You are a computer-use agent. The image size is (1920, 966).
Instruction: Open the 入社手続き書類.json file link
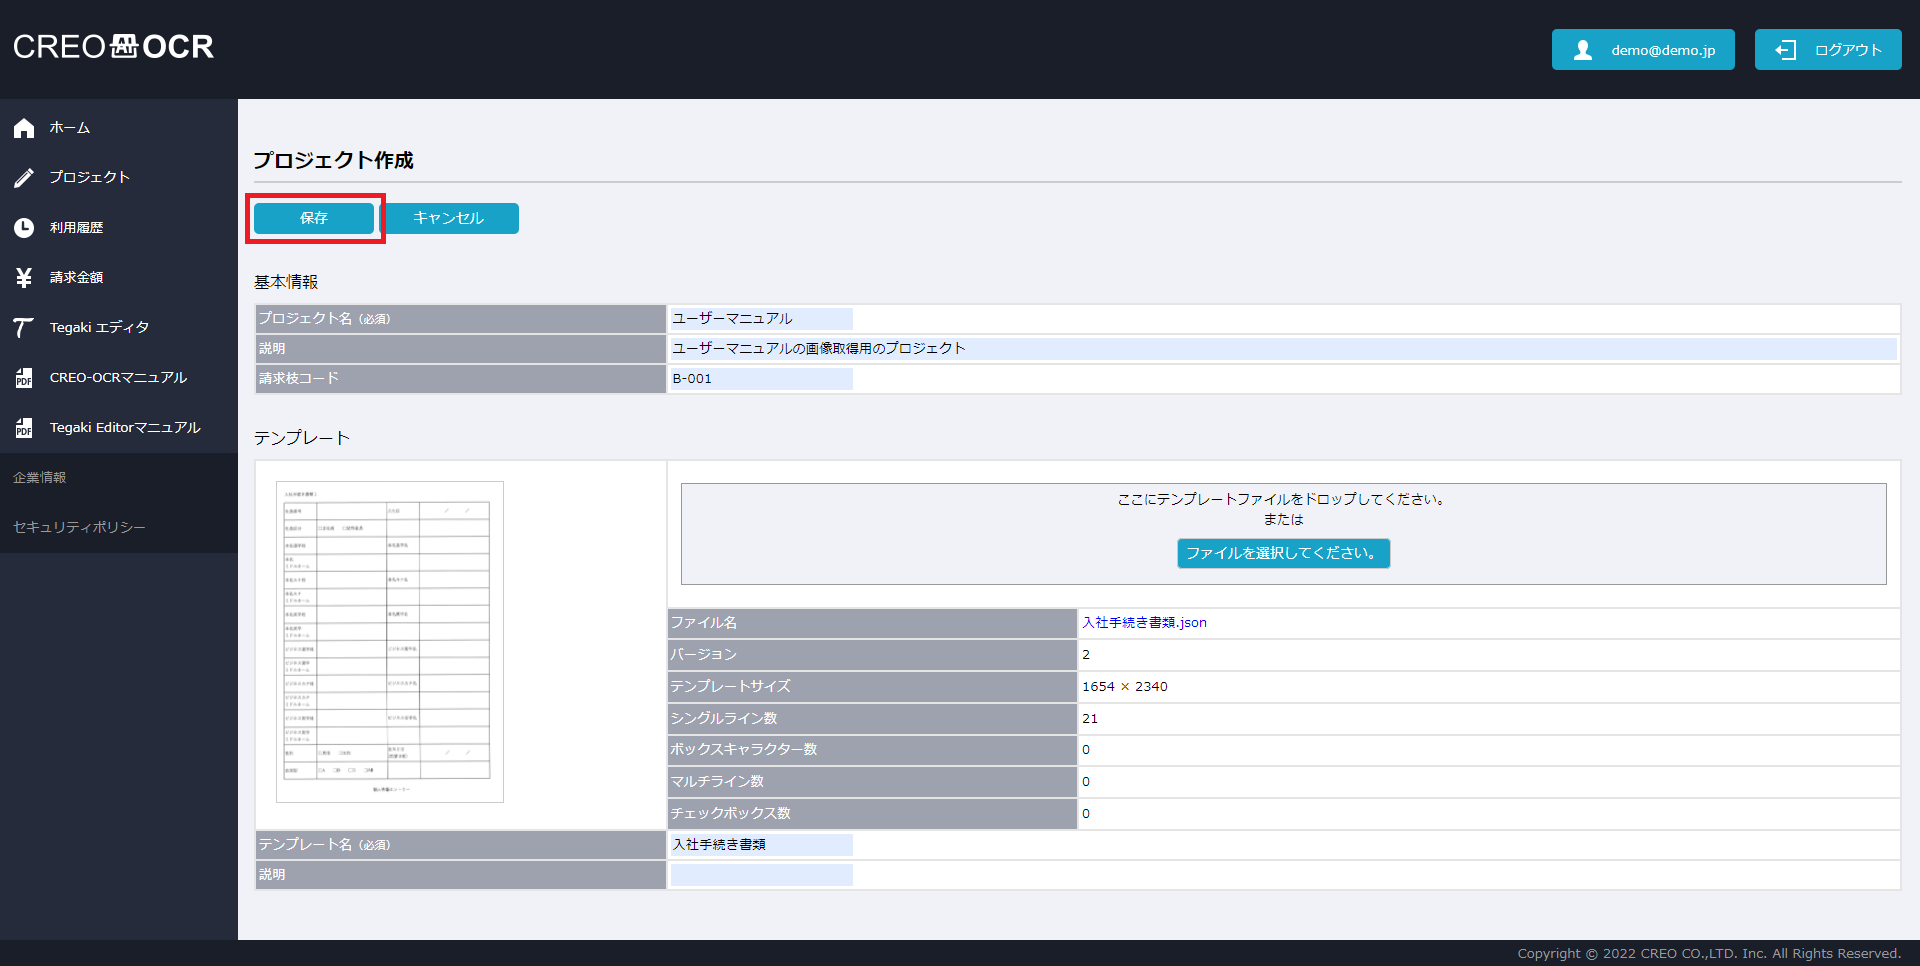(x=1144, y=622)
